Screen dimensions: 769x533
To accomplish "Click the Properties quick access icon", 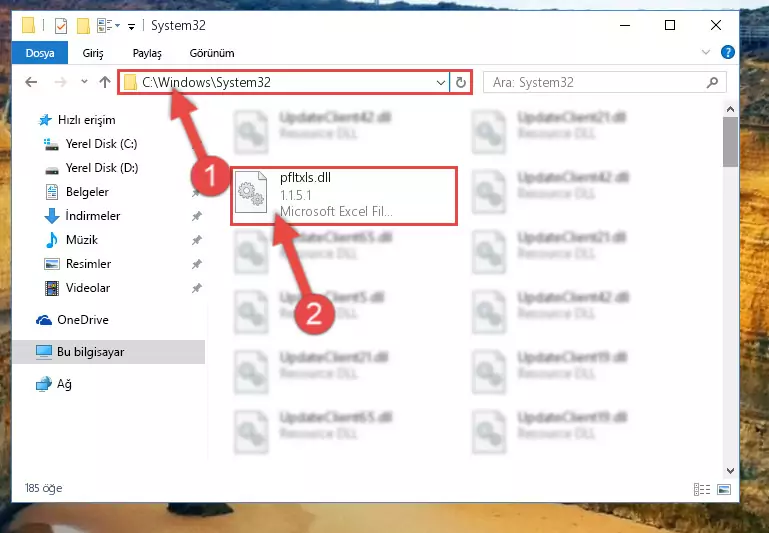I will [61, 25].
